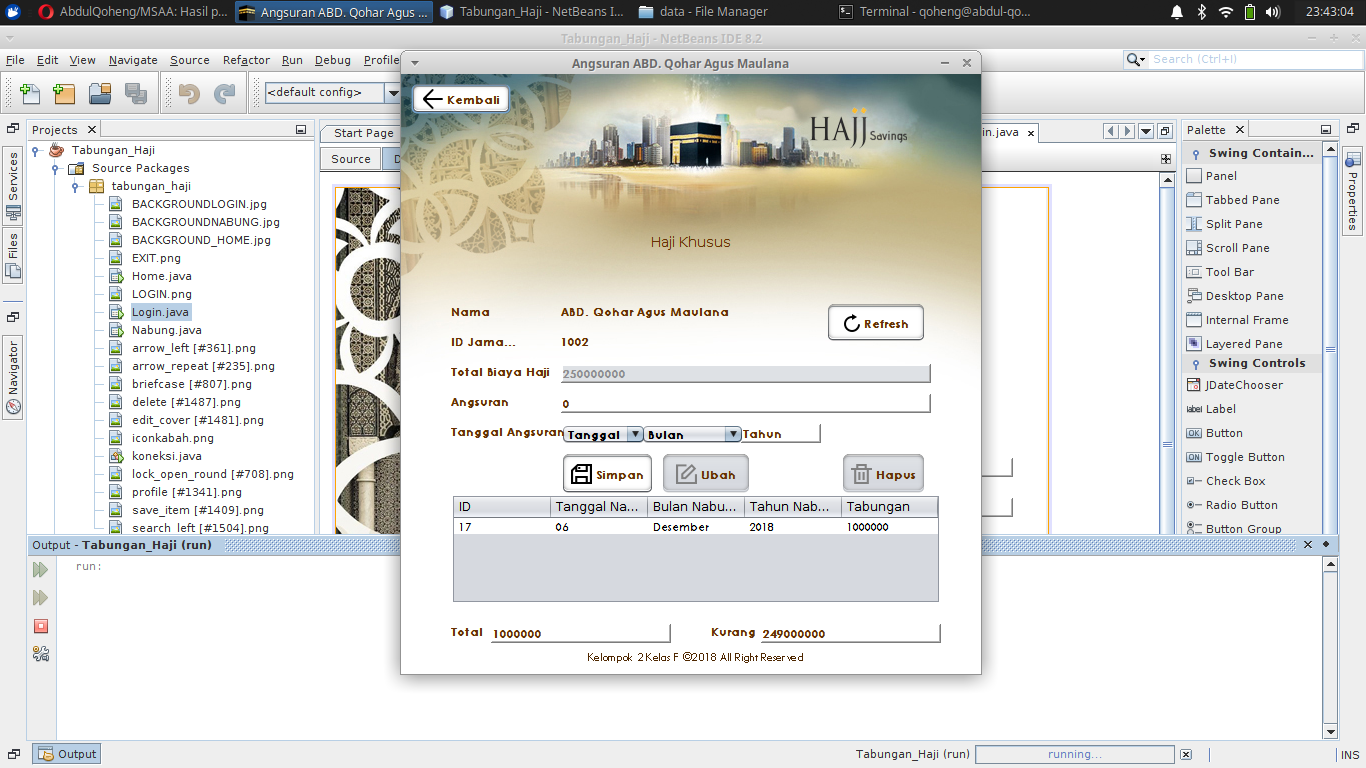Viewport: 1366px width, 768px height.
Task: Select Login.java in the Projects tree
Action: point(160,312)
